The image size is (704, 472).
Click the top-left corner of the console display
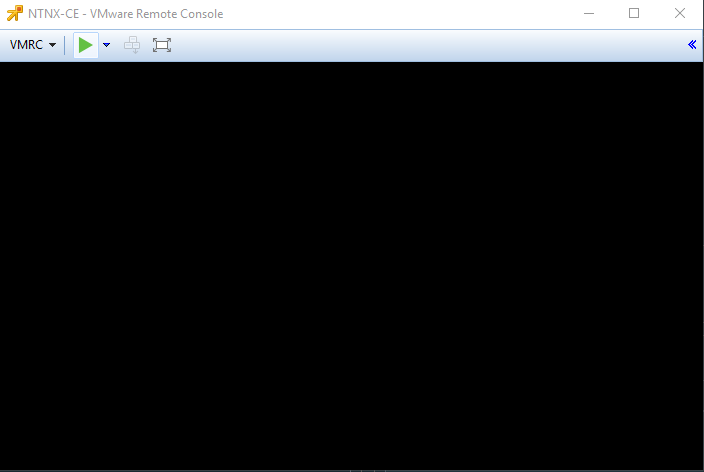(x=4, y=65)
